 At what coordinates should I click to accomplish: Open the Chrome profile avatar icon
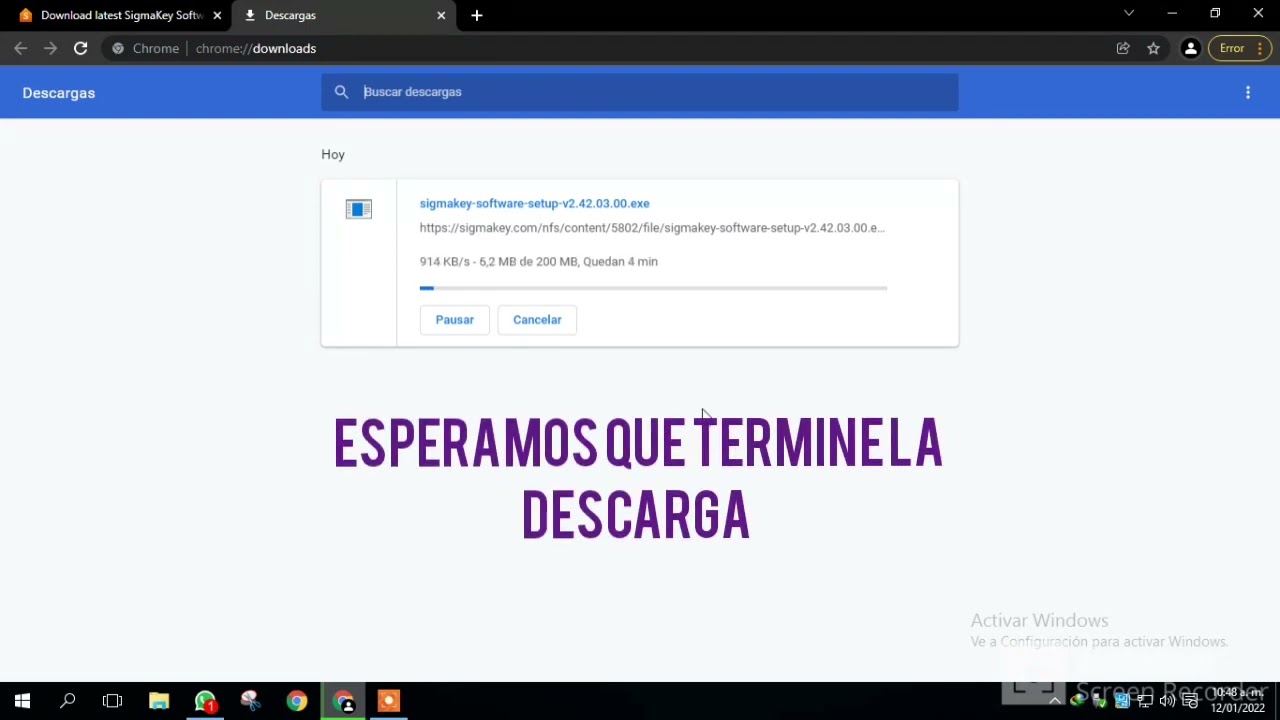click(1190, 48)
